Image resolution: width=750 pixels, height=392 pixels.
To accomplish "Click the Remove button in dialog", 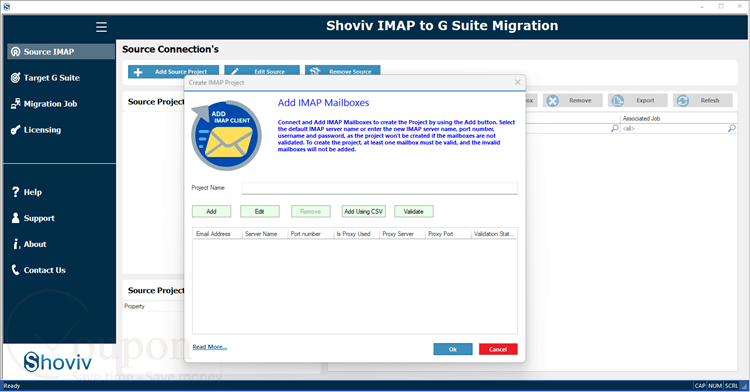I will pos(311,211).
